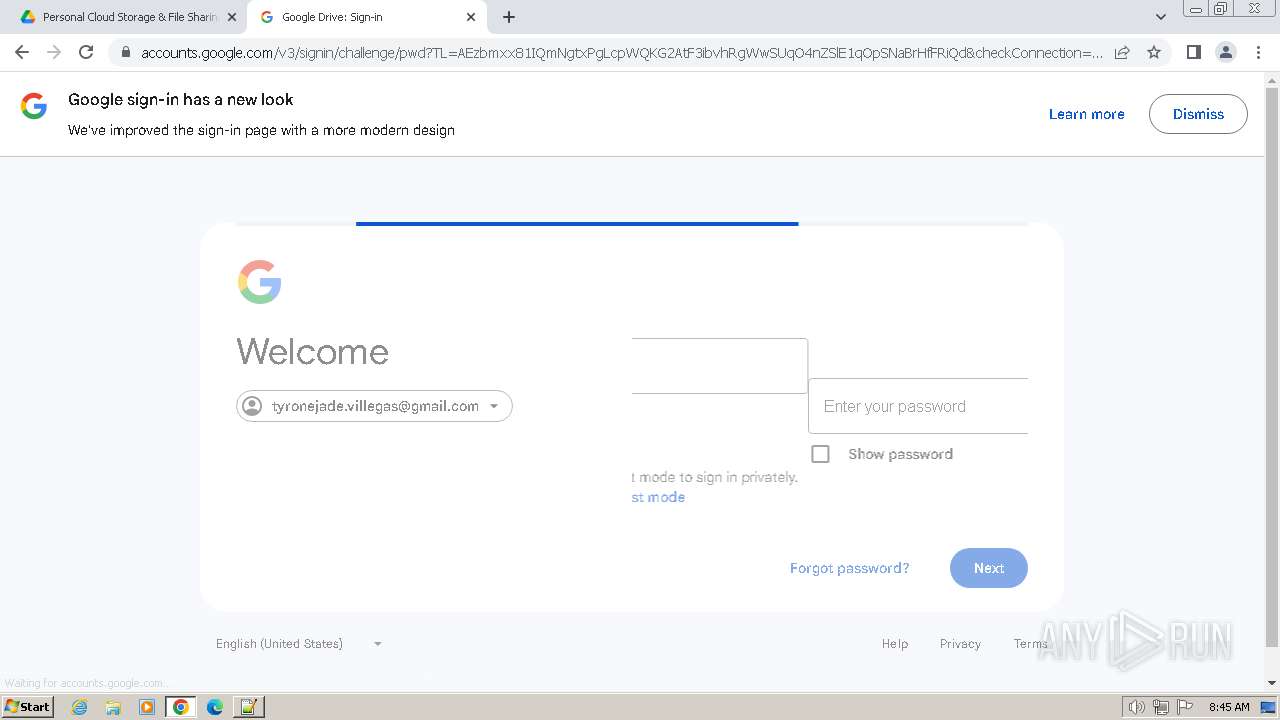Click the Action Center flag icon
This screenshot has height=720, width=1280.
[x=1185, y=707]
